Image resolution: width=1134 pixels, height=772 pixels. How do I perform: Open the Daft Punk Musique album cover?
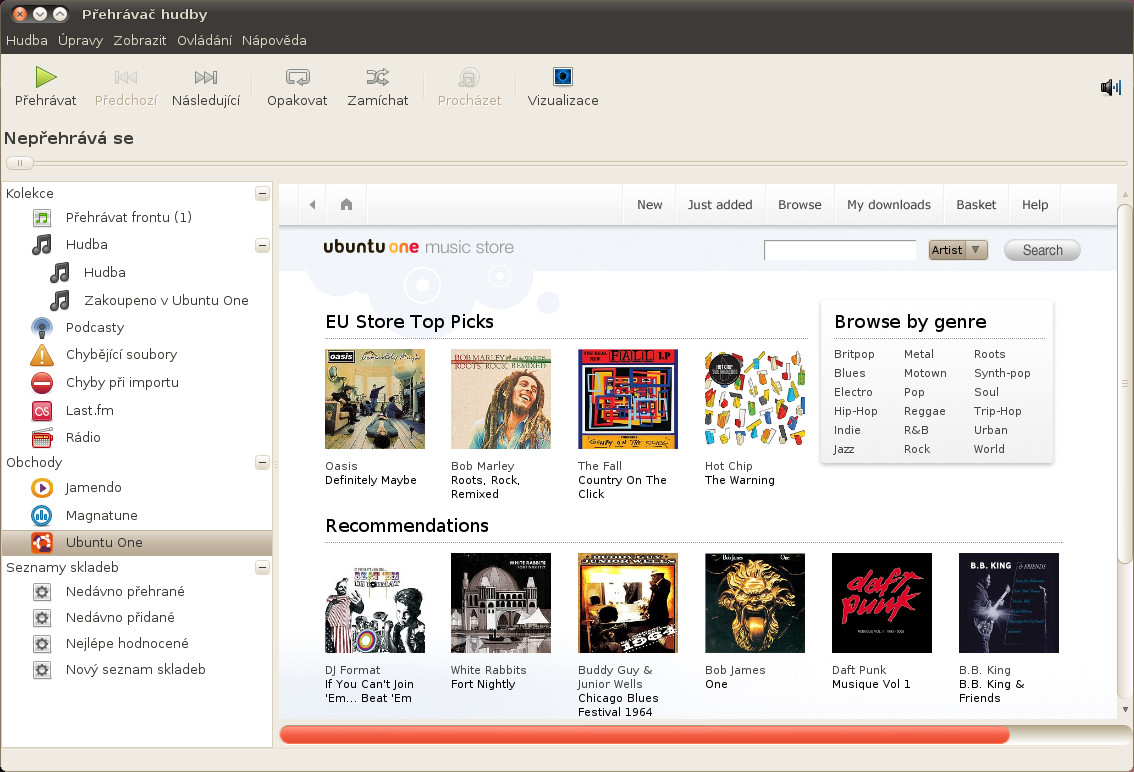[x=882, y=603]
